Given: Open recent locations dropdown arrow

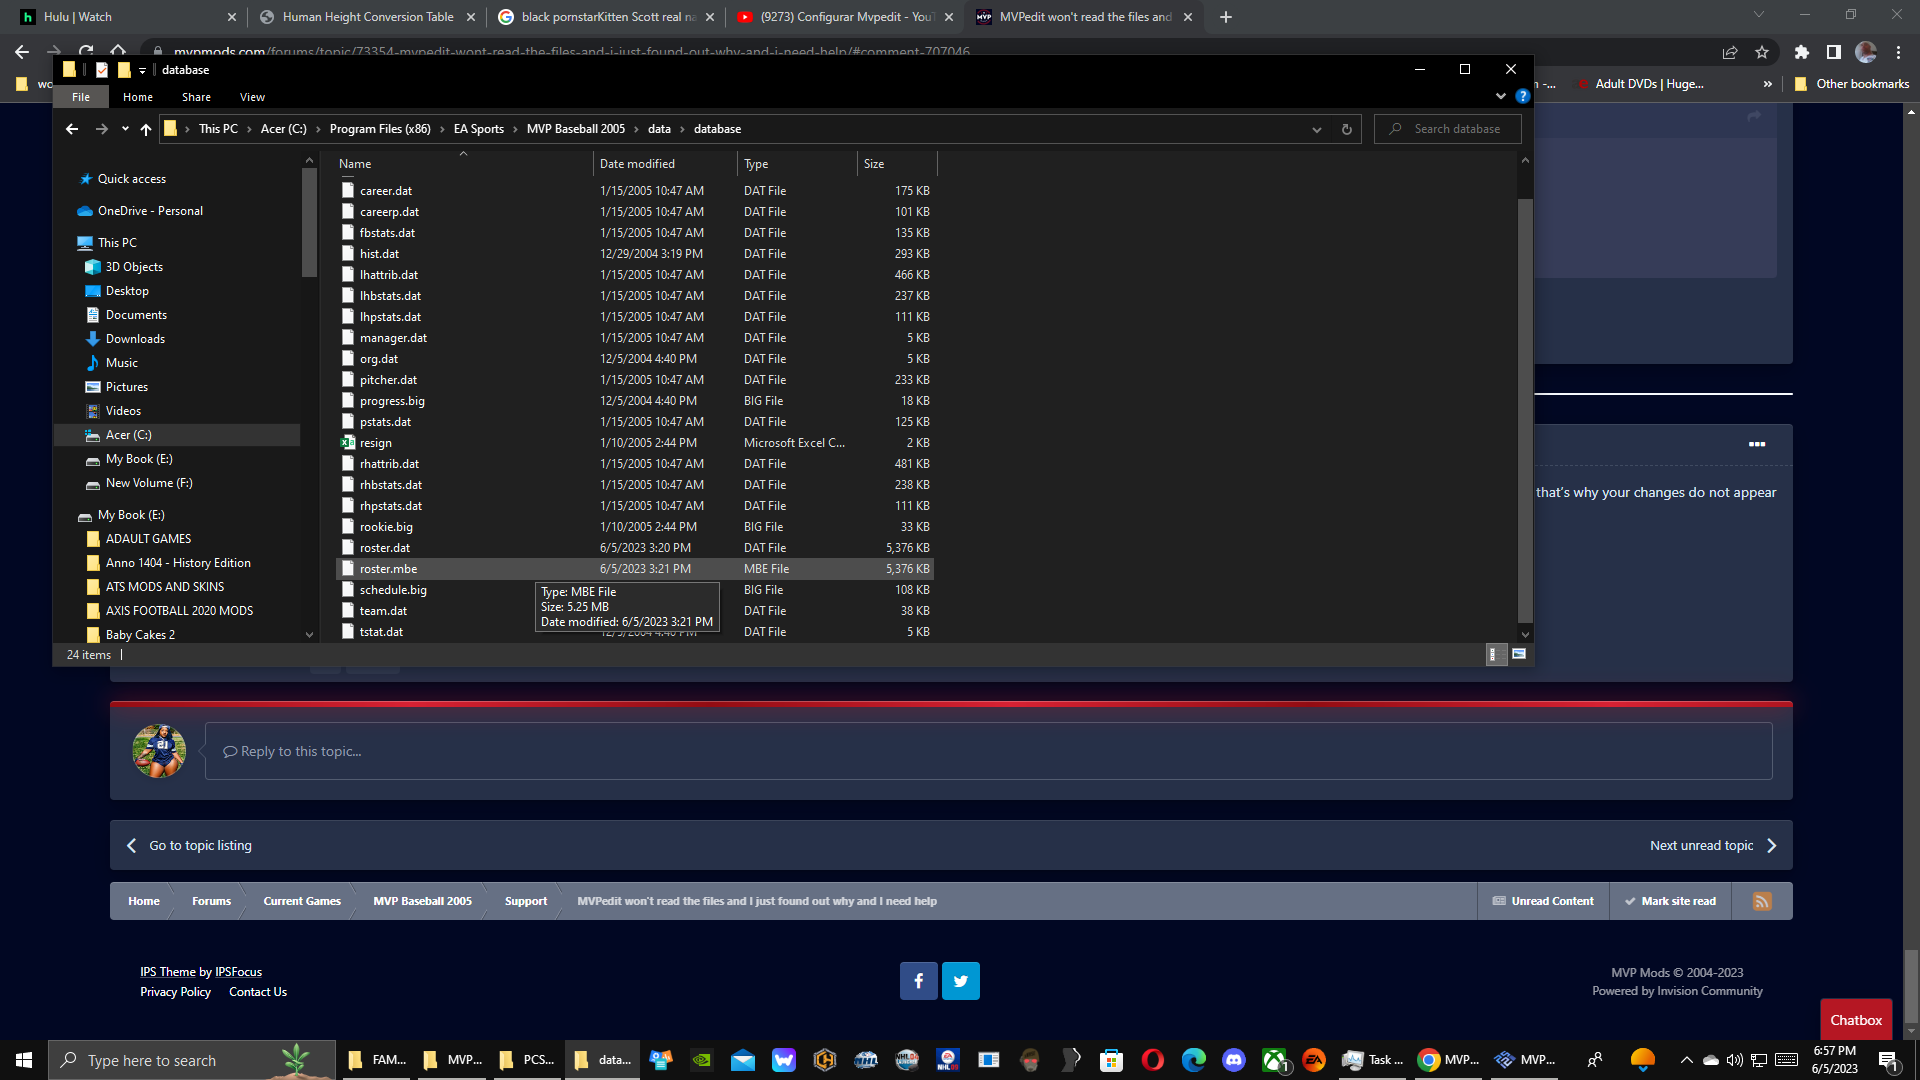Looking at the screenshot, I should 125,129.
